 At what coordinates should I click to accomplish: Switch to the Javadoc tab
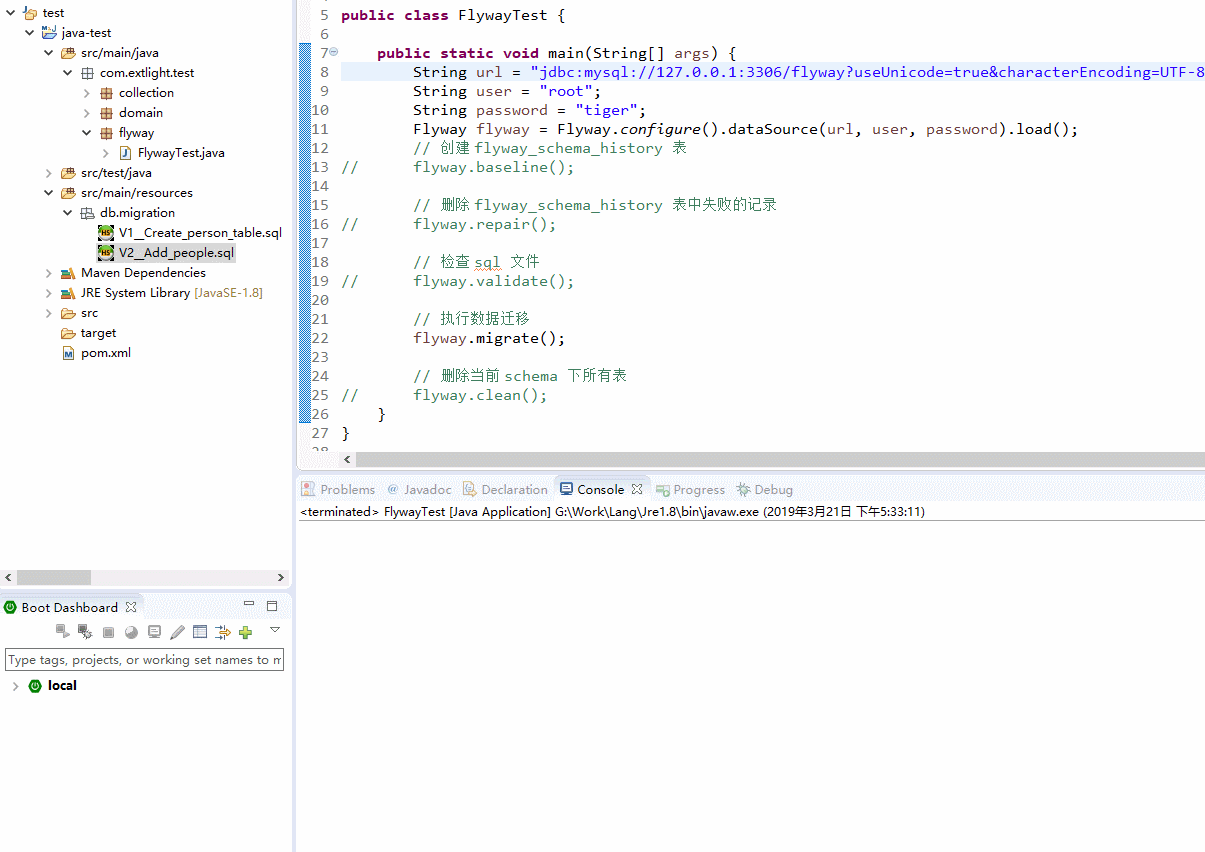(419, 489)
